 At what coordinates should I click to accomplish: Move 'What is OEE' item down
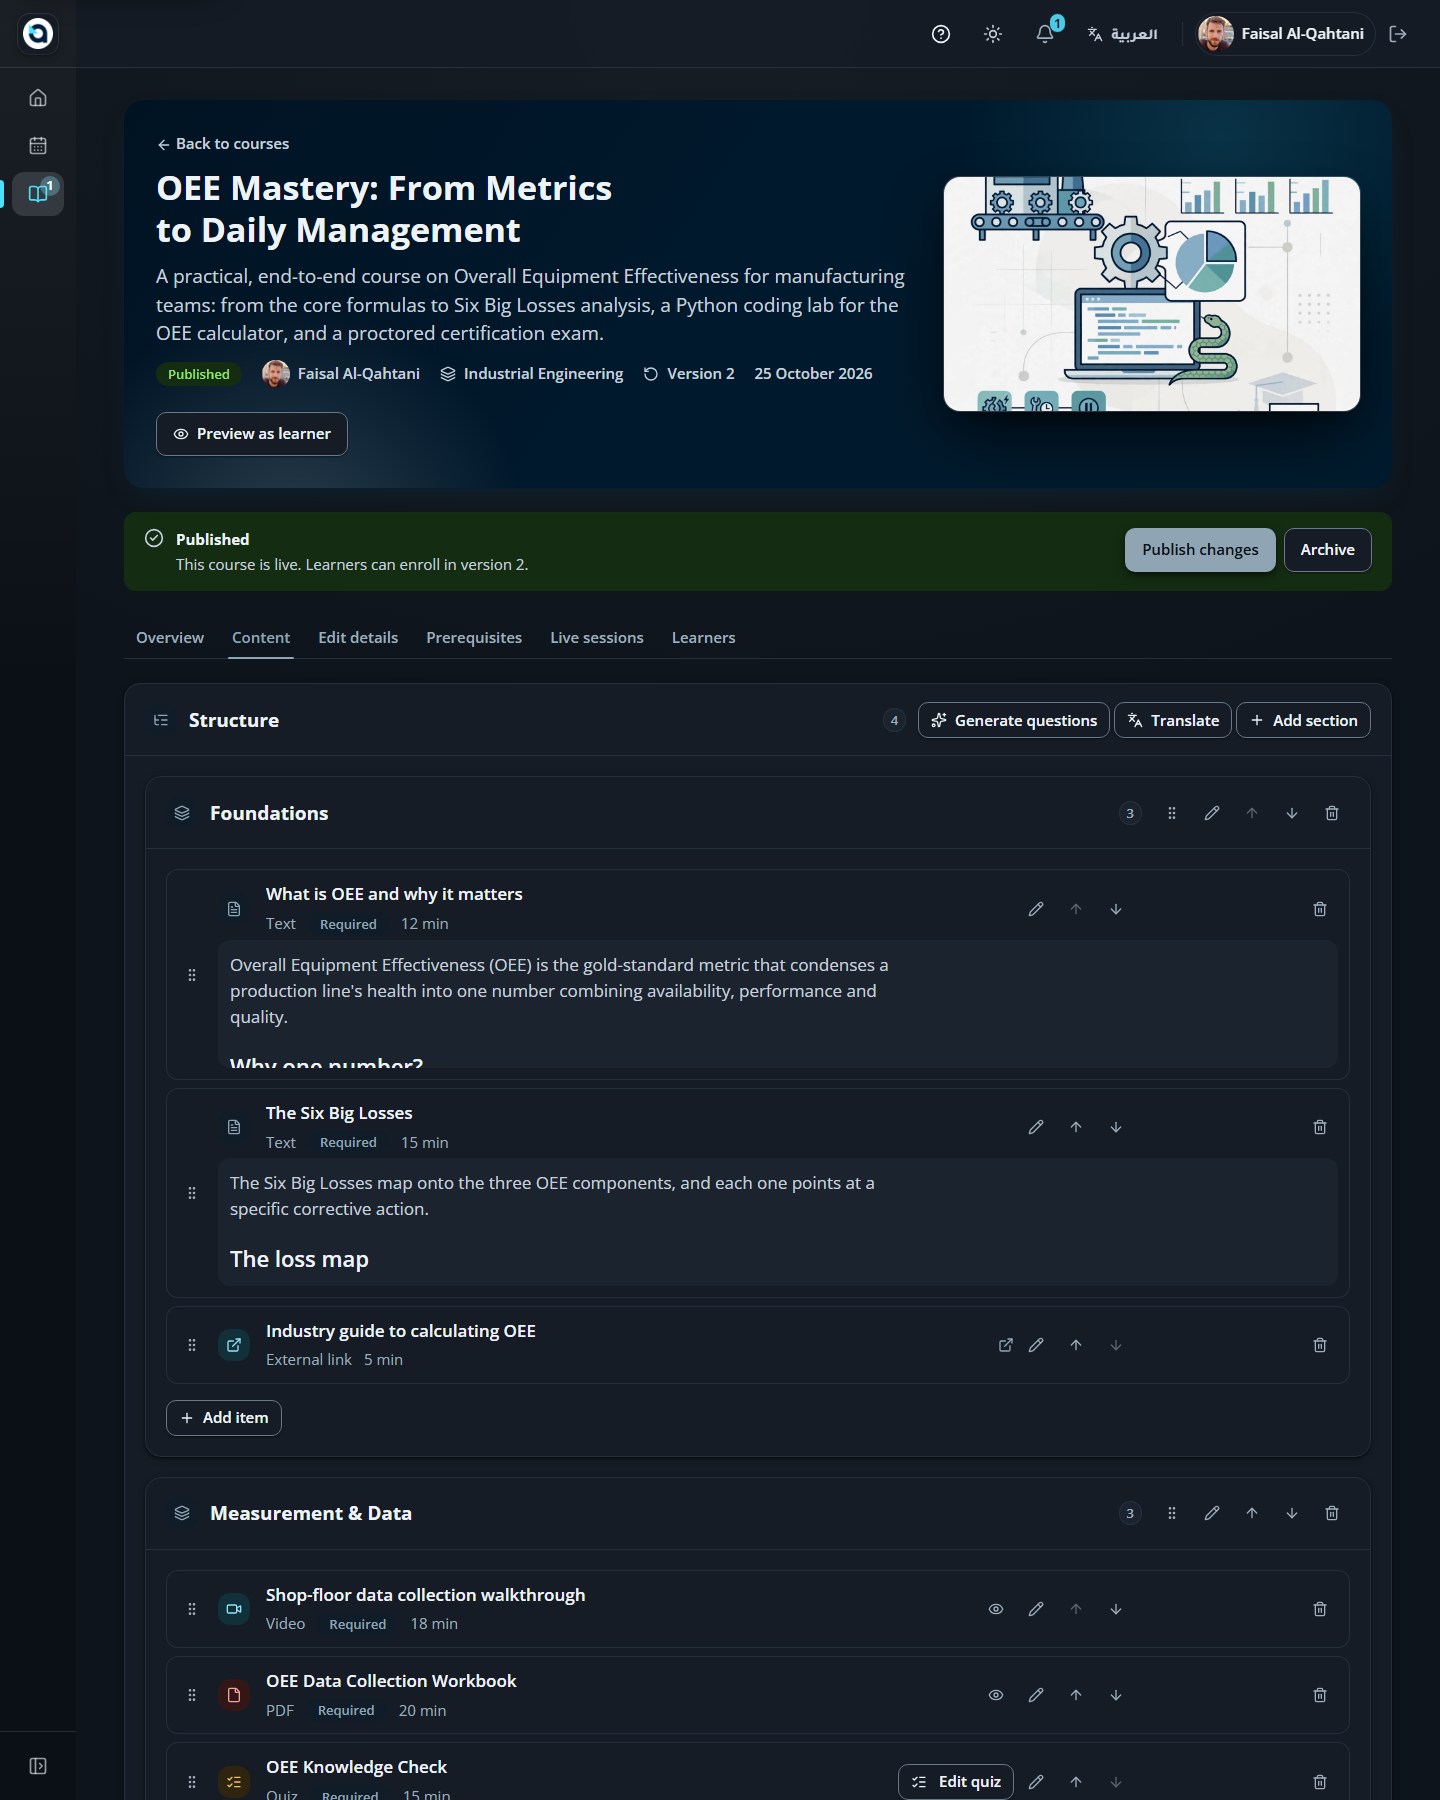[x=1116, y=909]
